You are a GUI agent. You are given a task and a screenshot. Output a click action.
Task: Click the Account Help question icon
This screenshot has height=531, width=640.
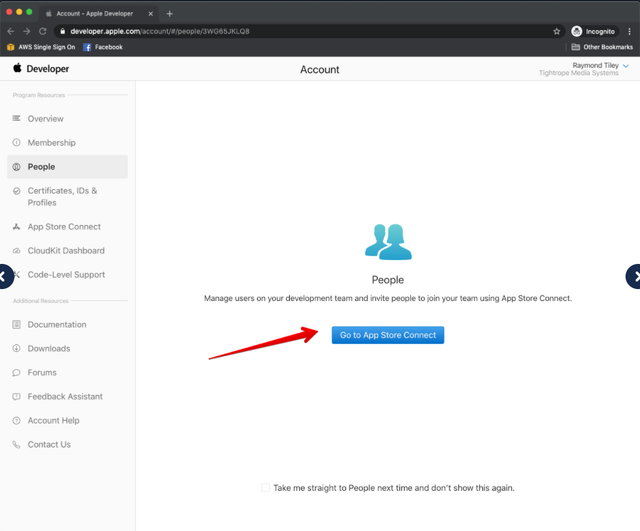click(x=16, y=420)
